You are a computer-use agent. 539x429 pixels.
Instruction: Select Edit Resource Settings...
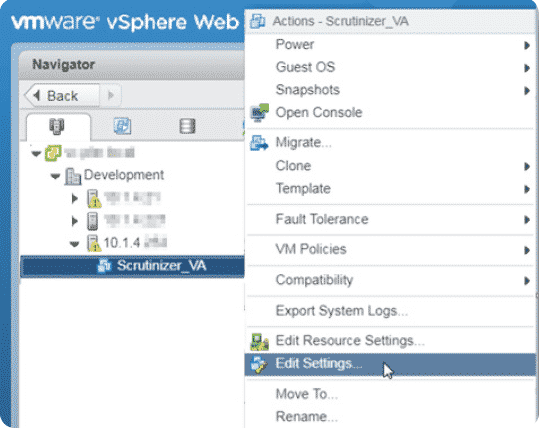coord(390,341)
